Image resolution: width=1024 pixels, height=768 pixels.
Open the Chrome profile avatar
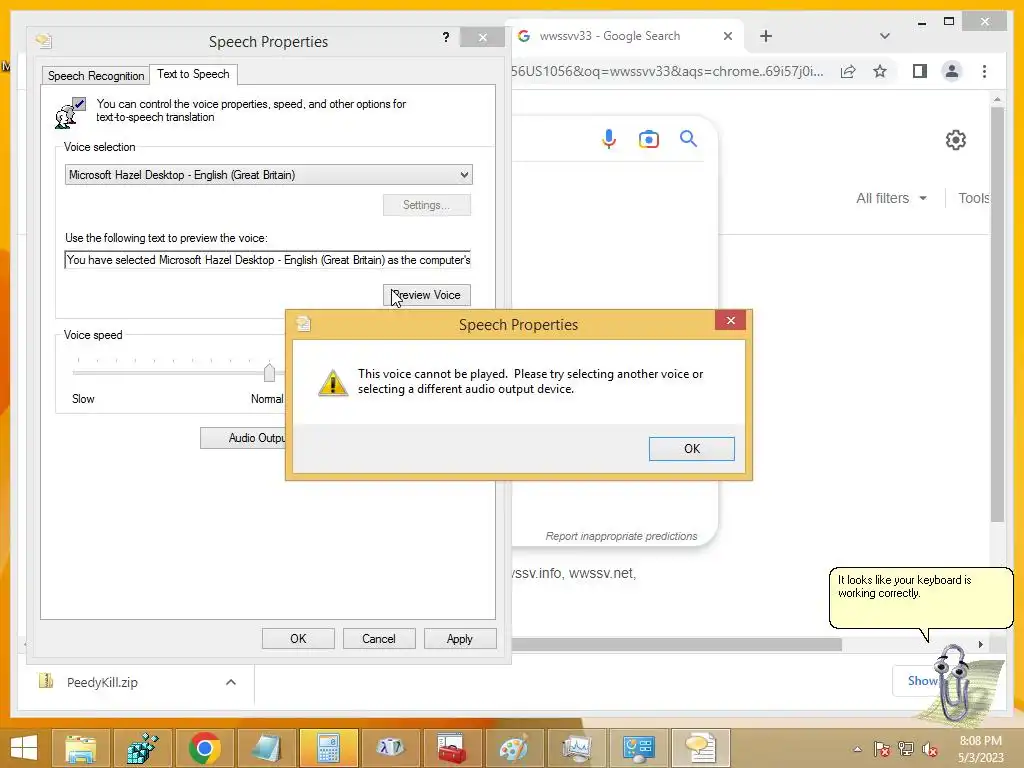[x=952, y=71]
